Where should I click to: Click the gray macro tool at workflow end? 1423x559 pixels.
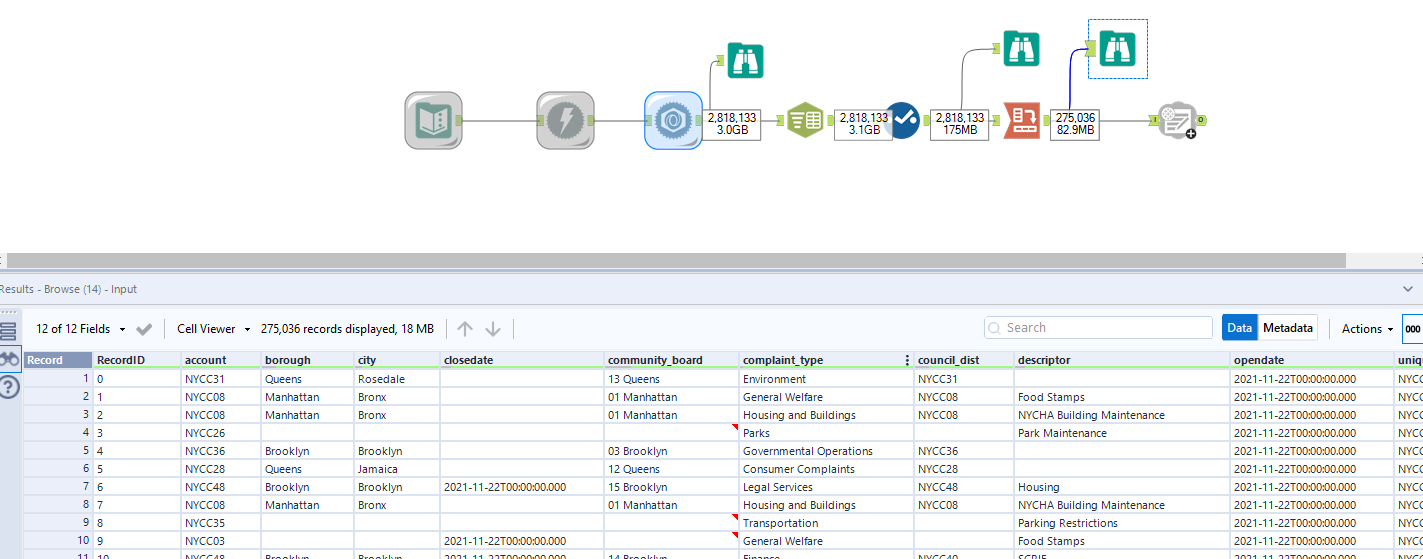click(1176, 121)
